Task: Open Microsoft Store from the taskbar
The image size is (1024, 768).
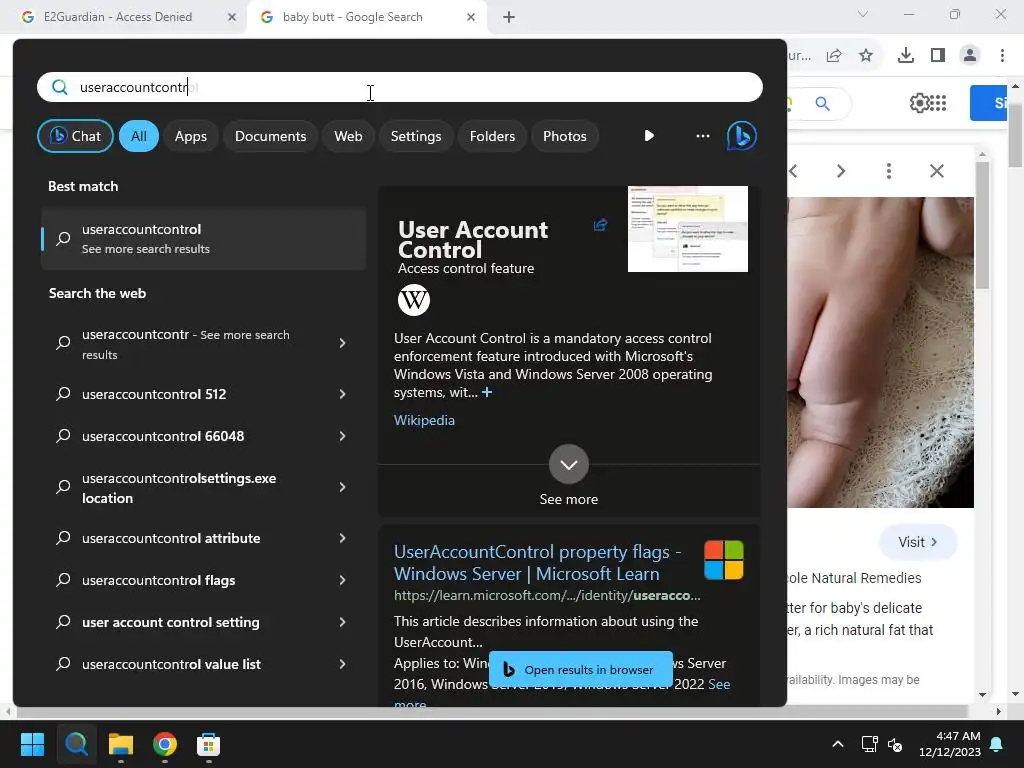Action: [x=208, y=744]
